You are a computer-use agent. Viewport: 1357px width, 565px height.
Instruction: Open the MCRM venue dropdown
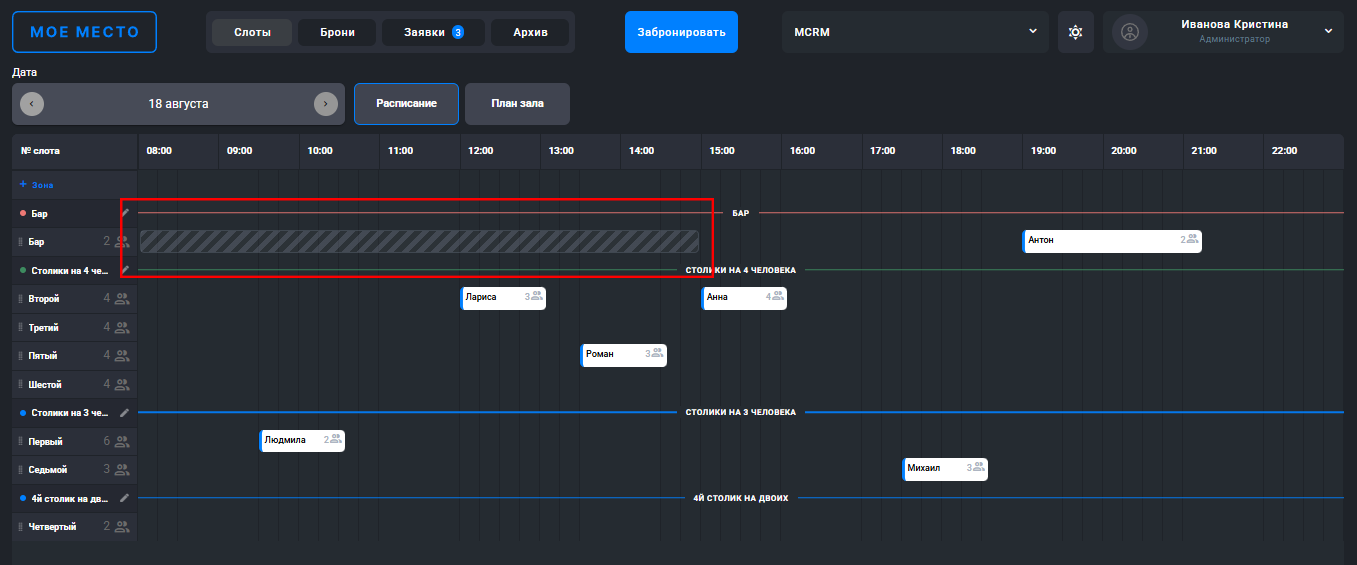click(915, 32)
